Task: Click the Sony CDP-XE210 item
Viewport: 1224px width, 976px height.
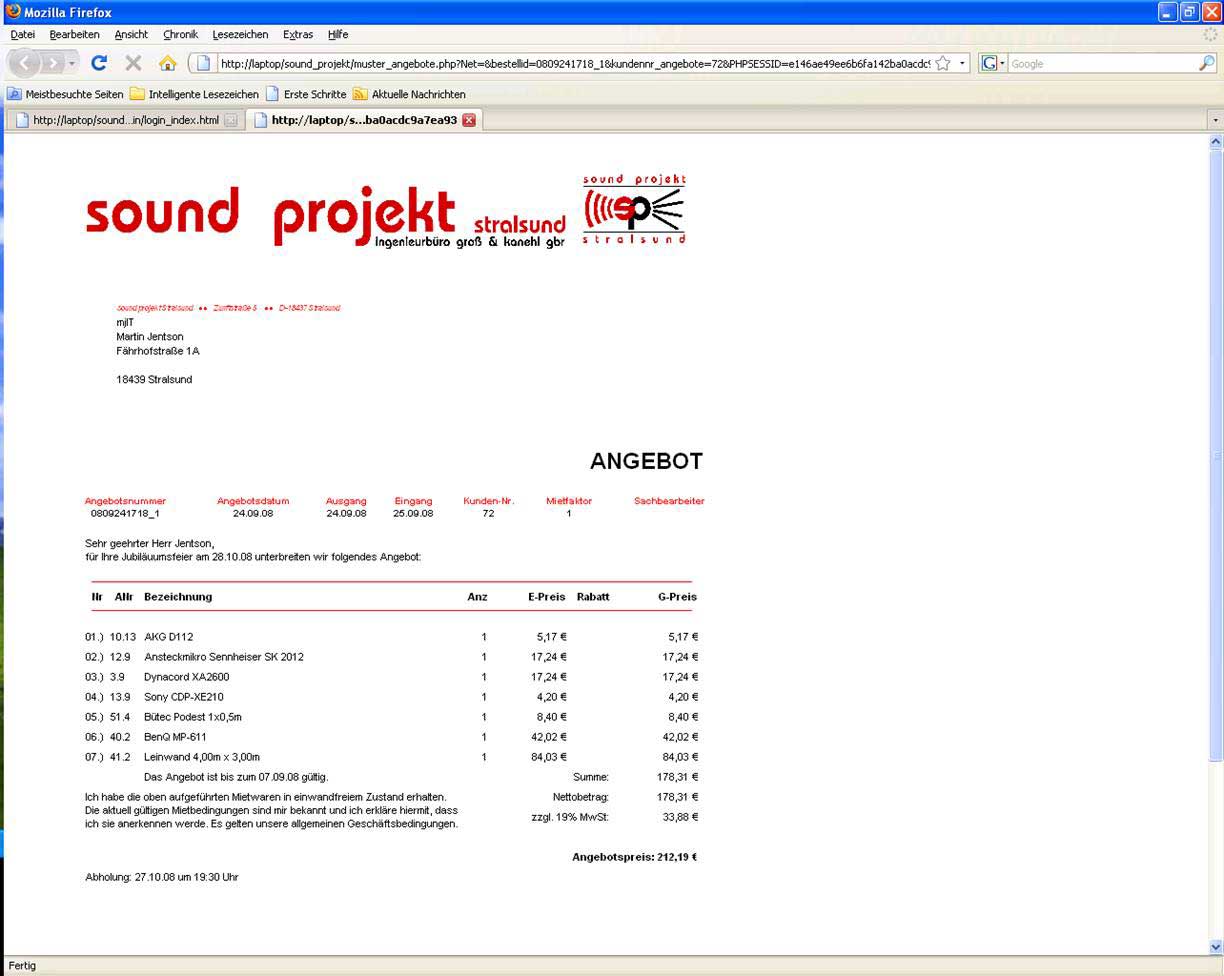Action: (x=184, y=697)
